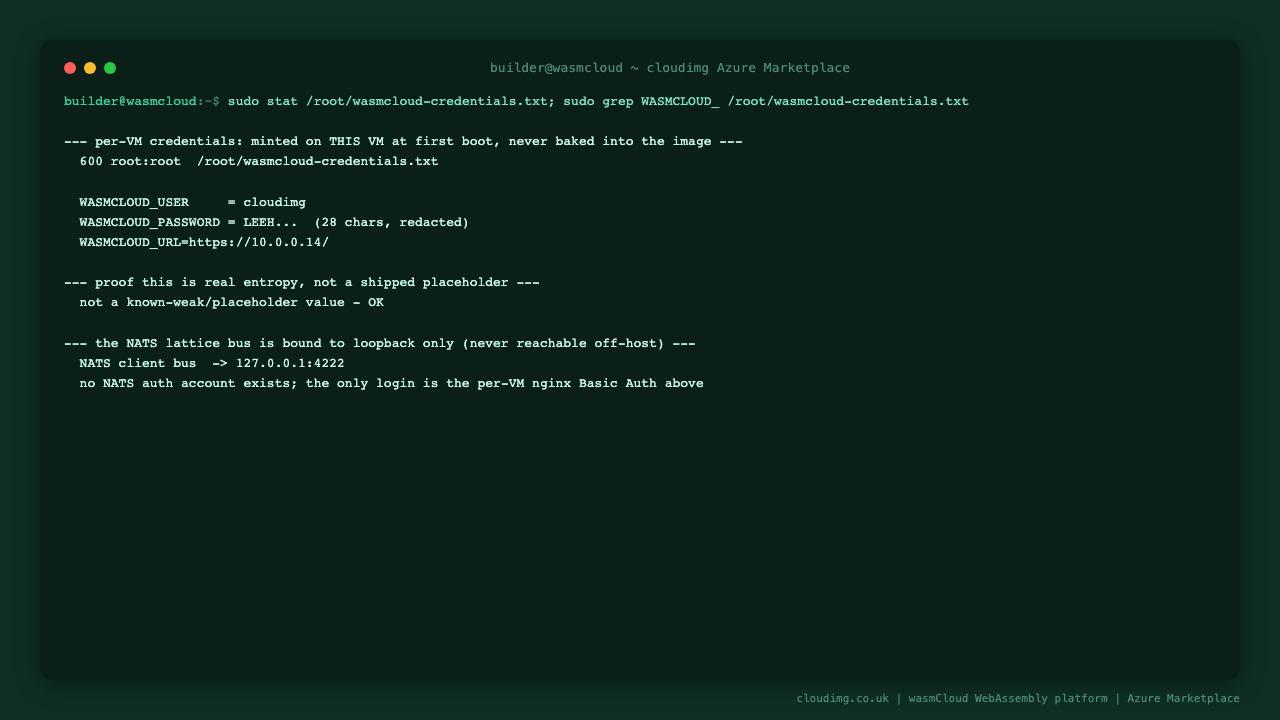Click the 'WASMCLOUD_URL=https://10.0.0.14/' line
1280x720 pixels.
204,242
